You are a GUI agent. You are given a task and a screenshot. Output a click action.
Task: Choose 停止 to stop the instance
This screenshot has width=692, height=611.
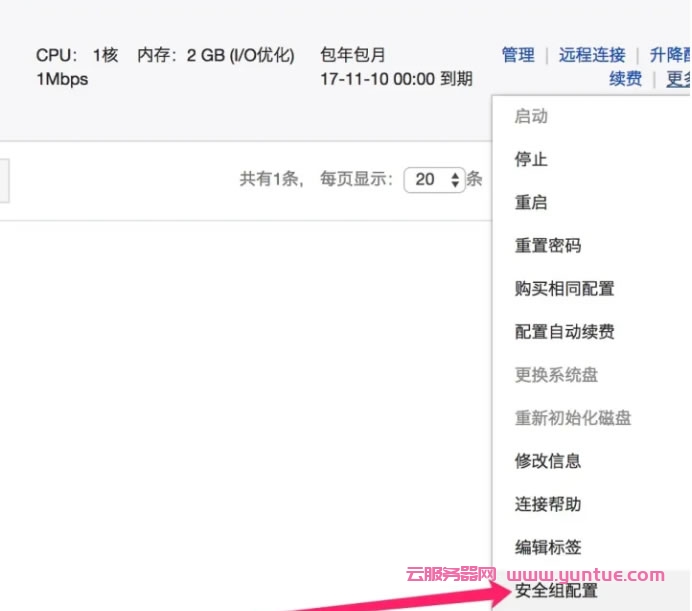[x=531, y=159]
